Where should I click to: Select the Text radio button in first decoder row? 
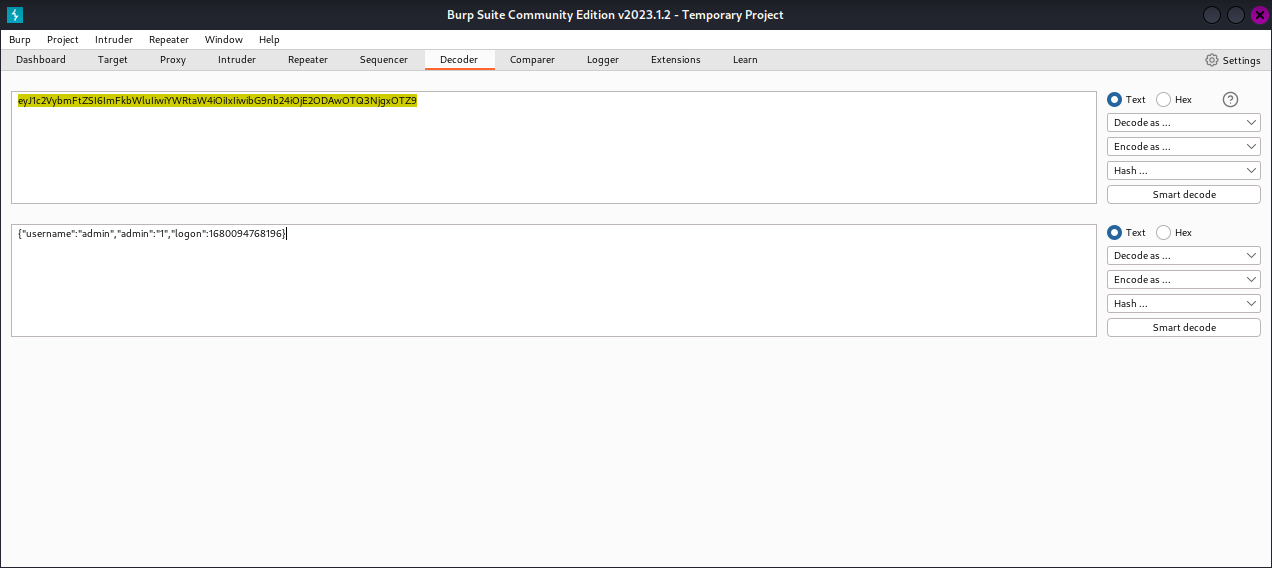[1114, 99]
